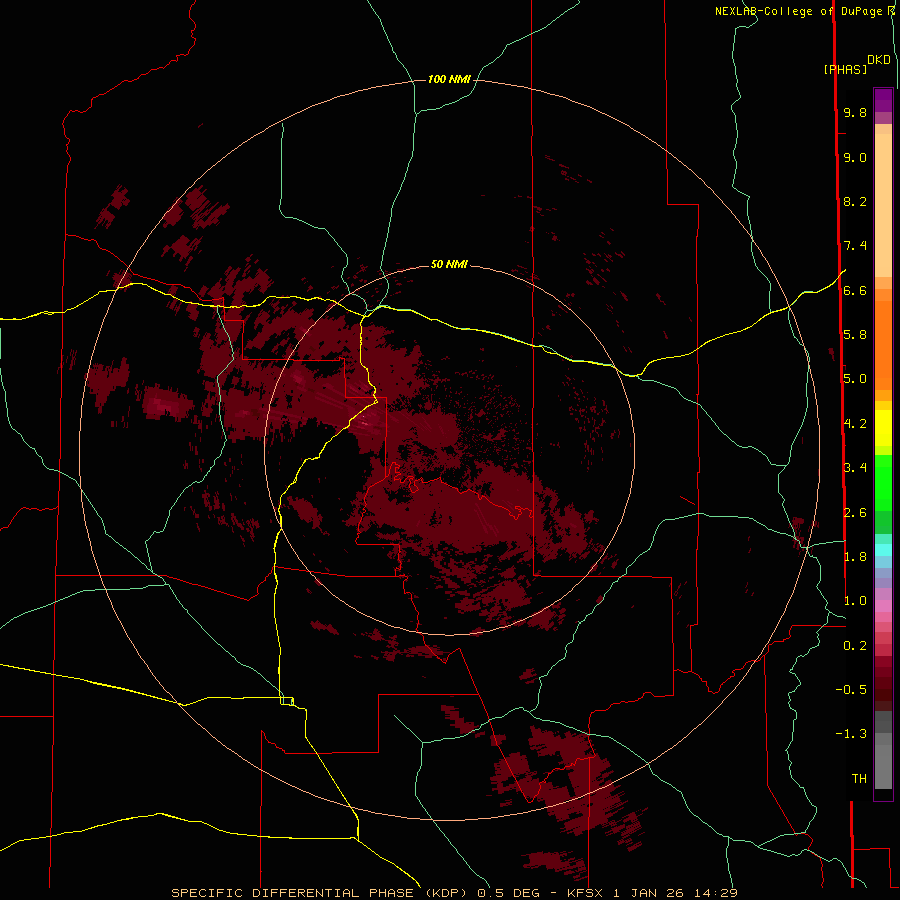Pick the yellow color bar segment
900x900 pixels.
(883, 428)
